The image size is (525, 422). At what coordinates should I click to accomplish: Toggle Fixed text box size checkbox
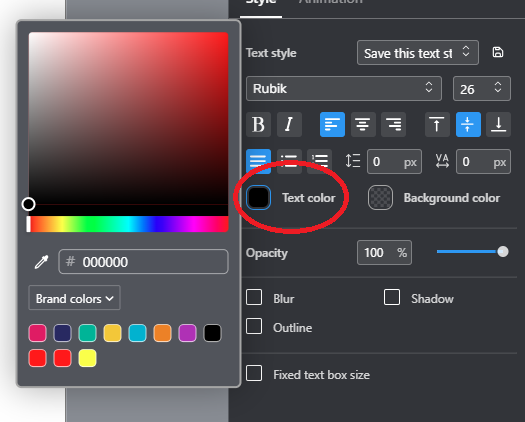point(254,373)
